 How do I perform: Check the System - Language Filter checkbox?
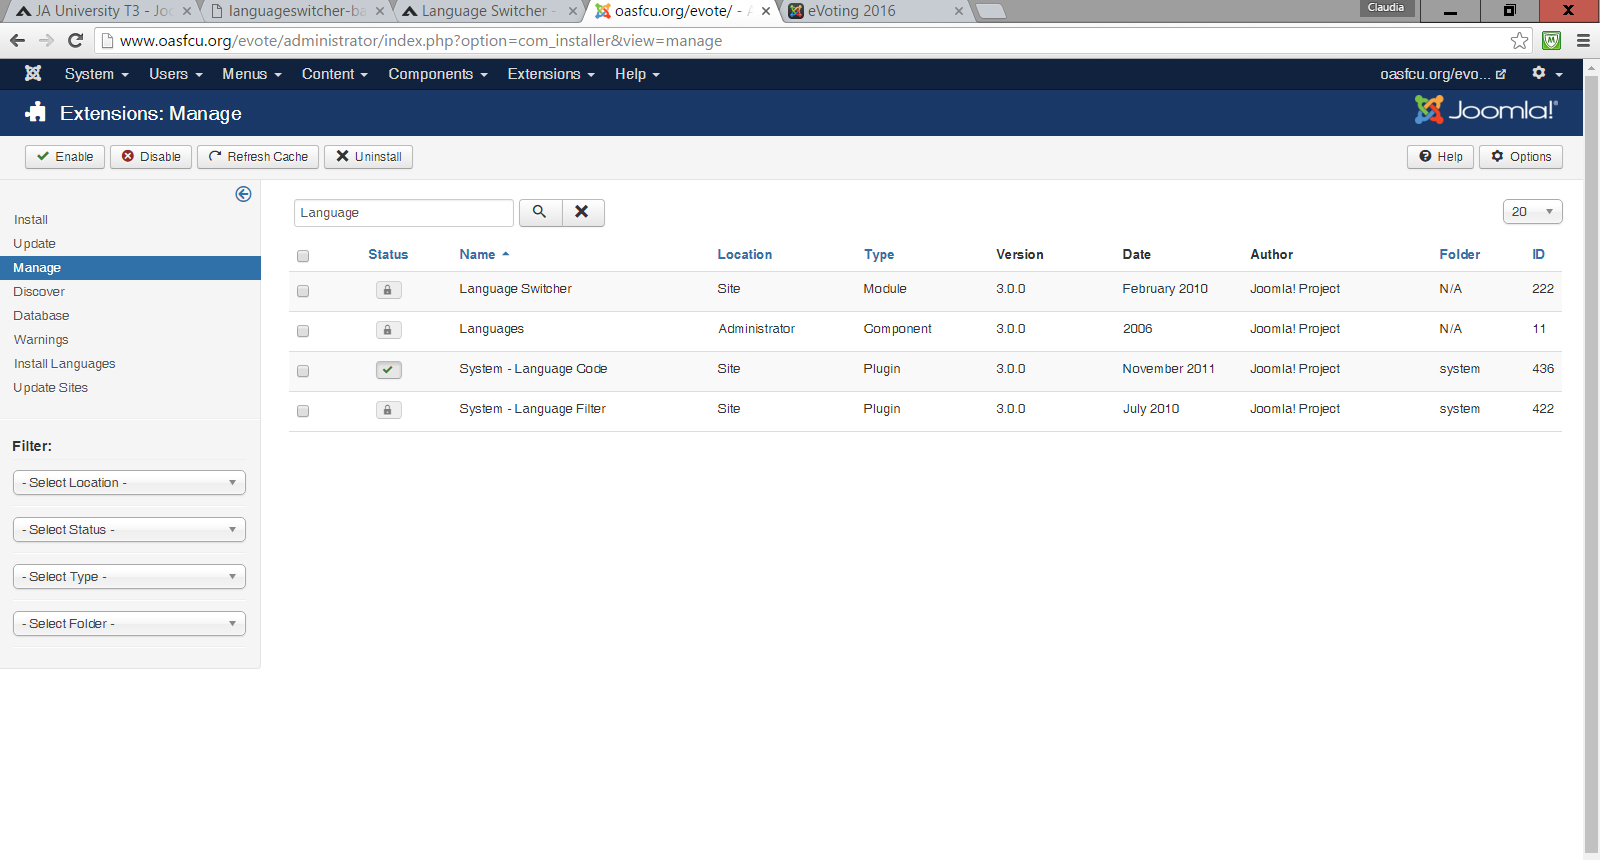(303, 411)
